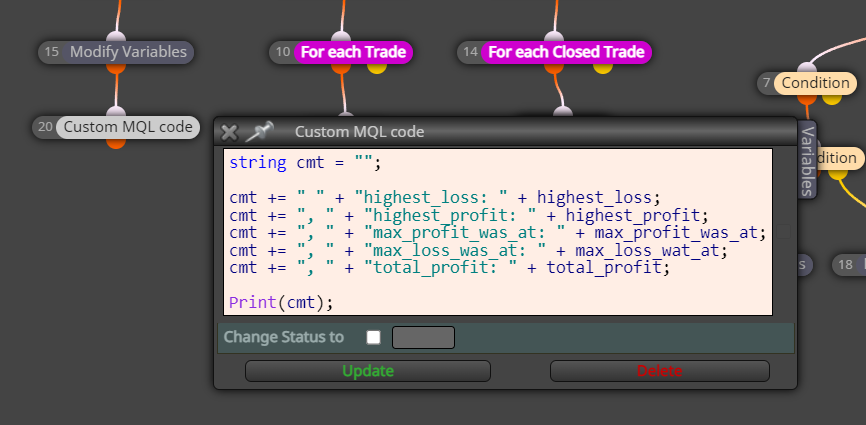
Task: Close the Custom MQL code dialog
Action: [x=229, y=132]
